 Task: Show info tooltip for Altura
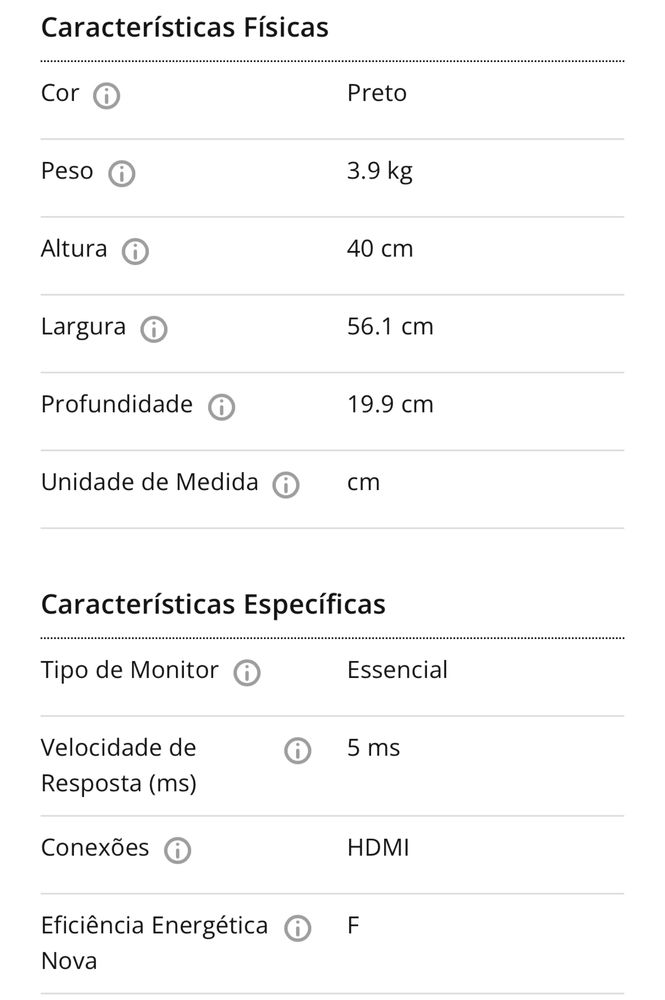pos(135,251)
